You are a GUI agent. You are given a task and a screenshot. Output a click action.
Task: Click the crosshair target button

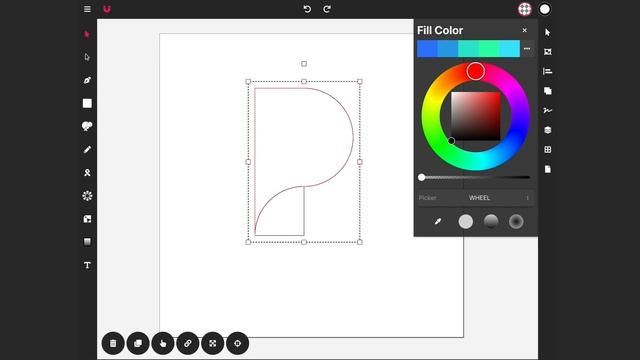tap(238, 343)
